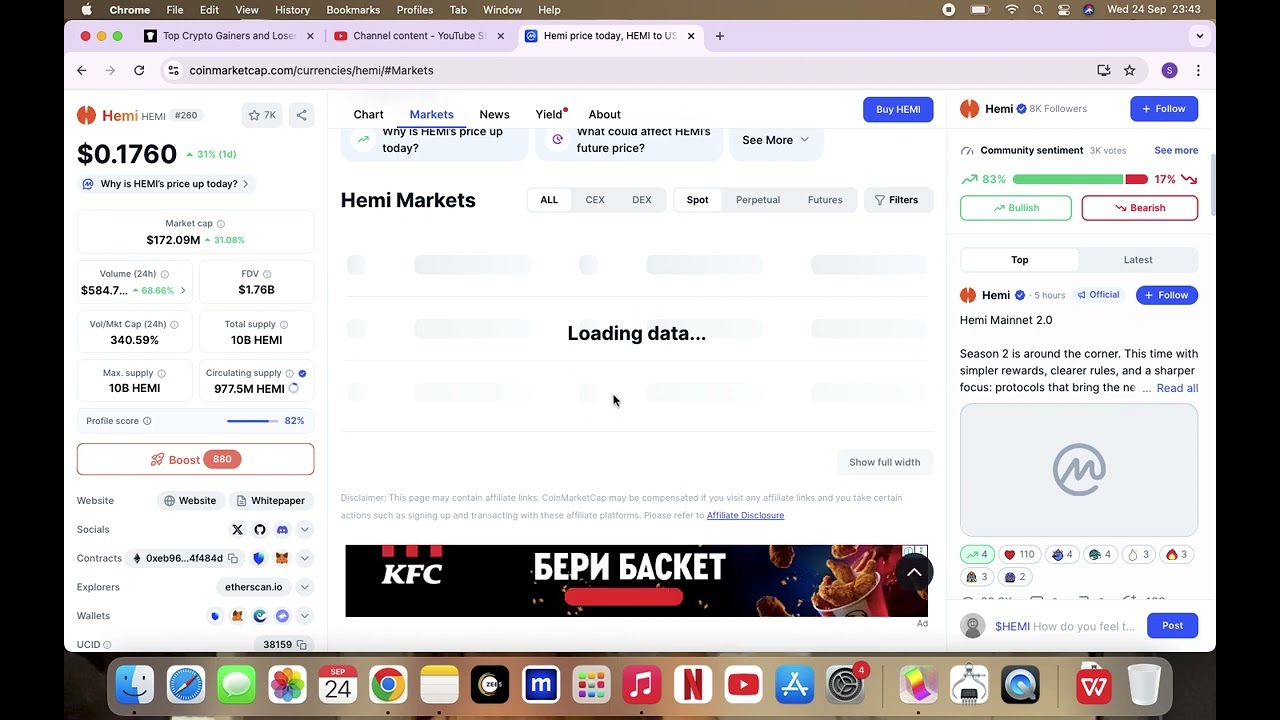The width and height of the screenshot is (1280, 720).
Task: Click the MetaMask fox icon in the Wallets row
Action: (237, 616)
